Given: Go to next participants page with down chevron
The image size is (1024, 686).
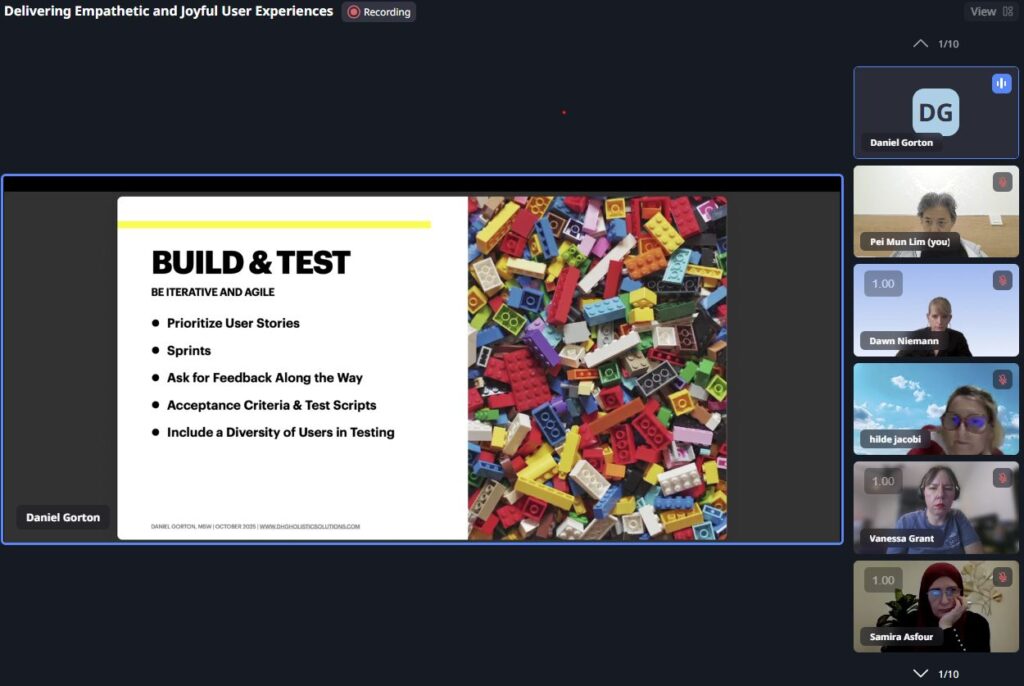Looking at the screenshot, I should pyautogui.click(x=921, y=673).
